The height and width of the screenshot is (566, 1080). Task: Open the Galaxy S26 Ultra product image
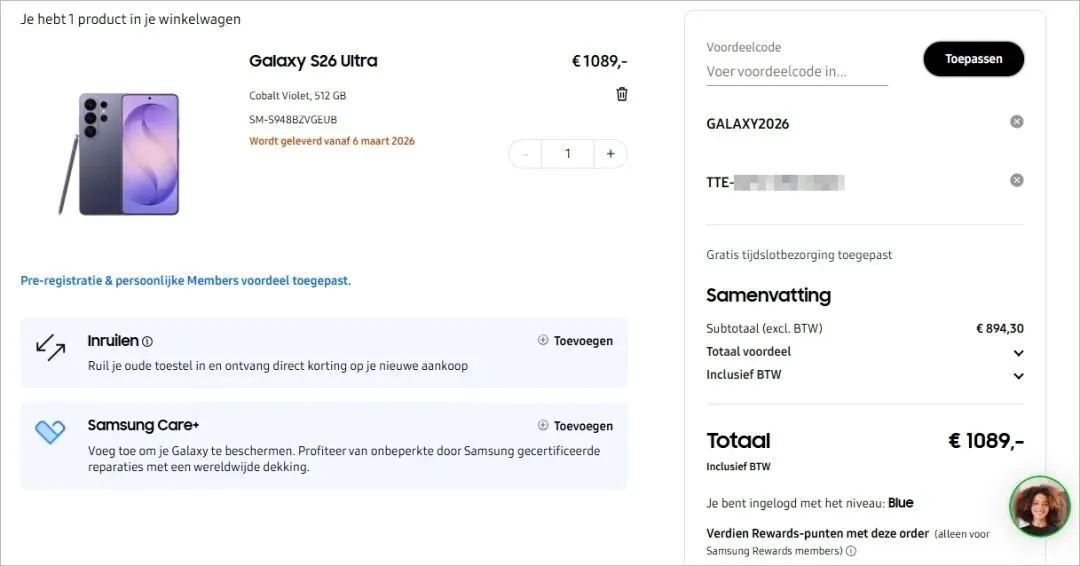[120, 153]
